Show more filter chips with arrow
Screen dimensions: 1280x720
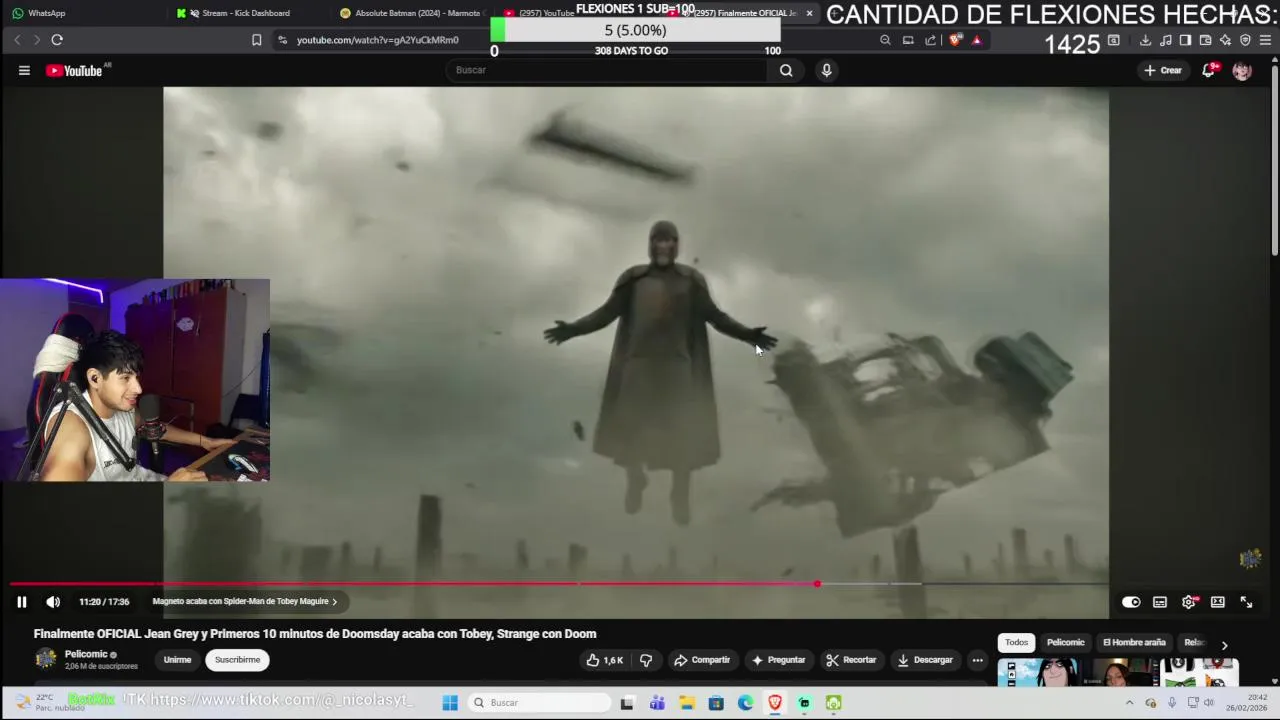[1224, 645]
